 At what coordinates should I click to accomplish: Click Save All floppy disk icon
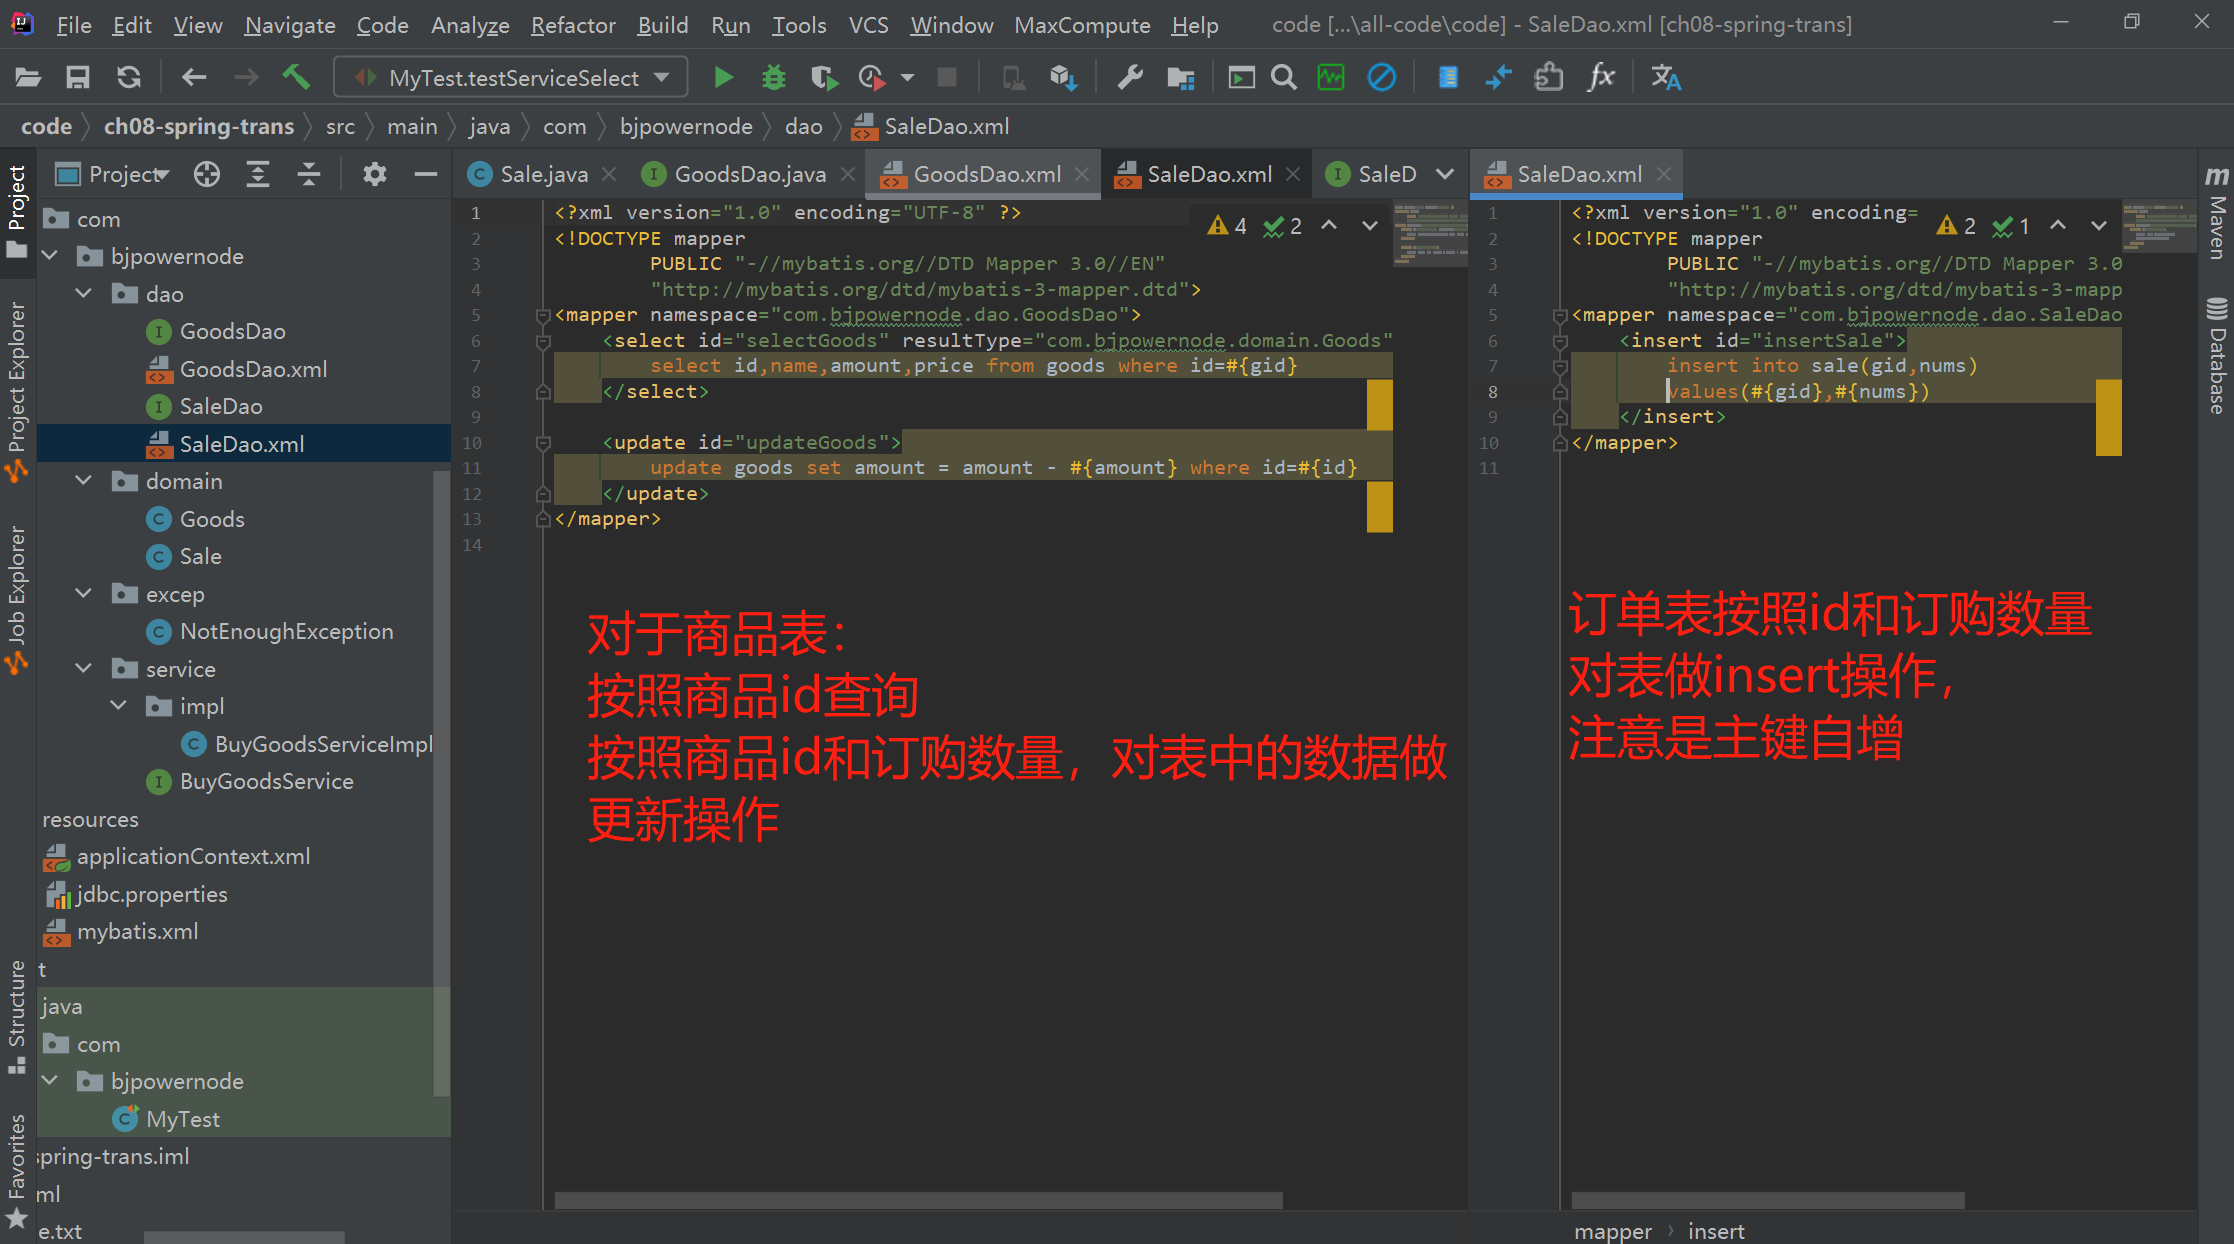pos(77,77)
